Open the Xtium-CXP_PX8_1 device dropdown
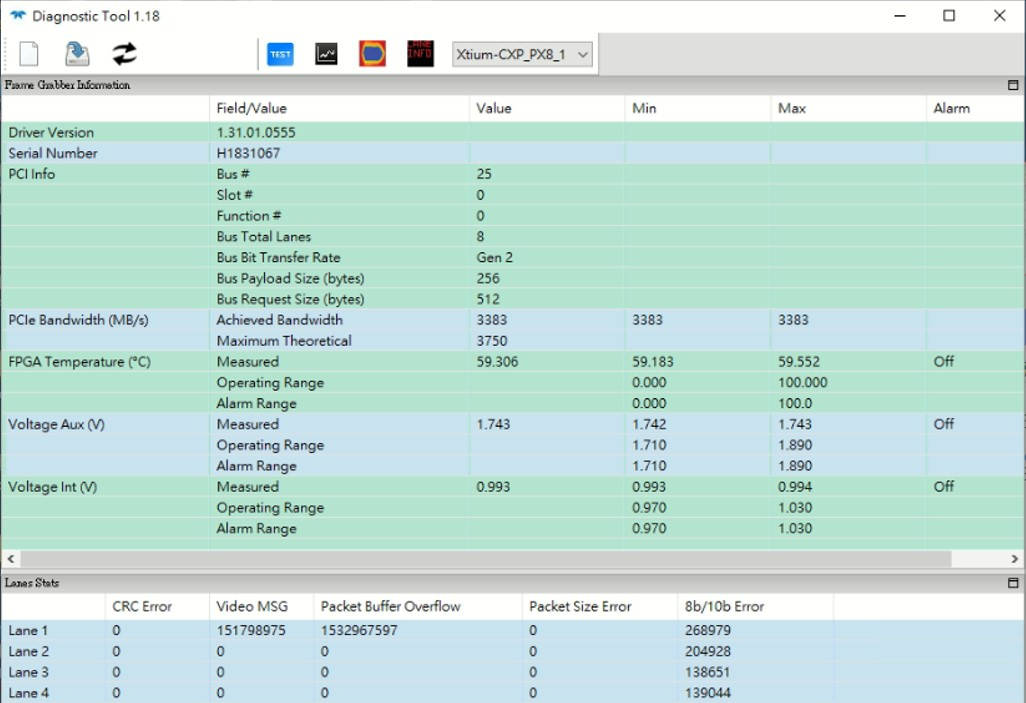Image resolution: width=1026 pixels, height=703 pixels. pyautogui.click(x=522, y=54)
